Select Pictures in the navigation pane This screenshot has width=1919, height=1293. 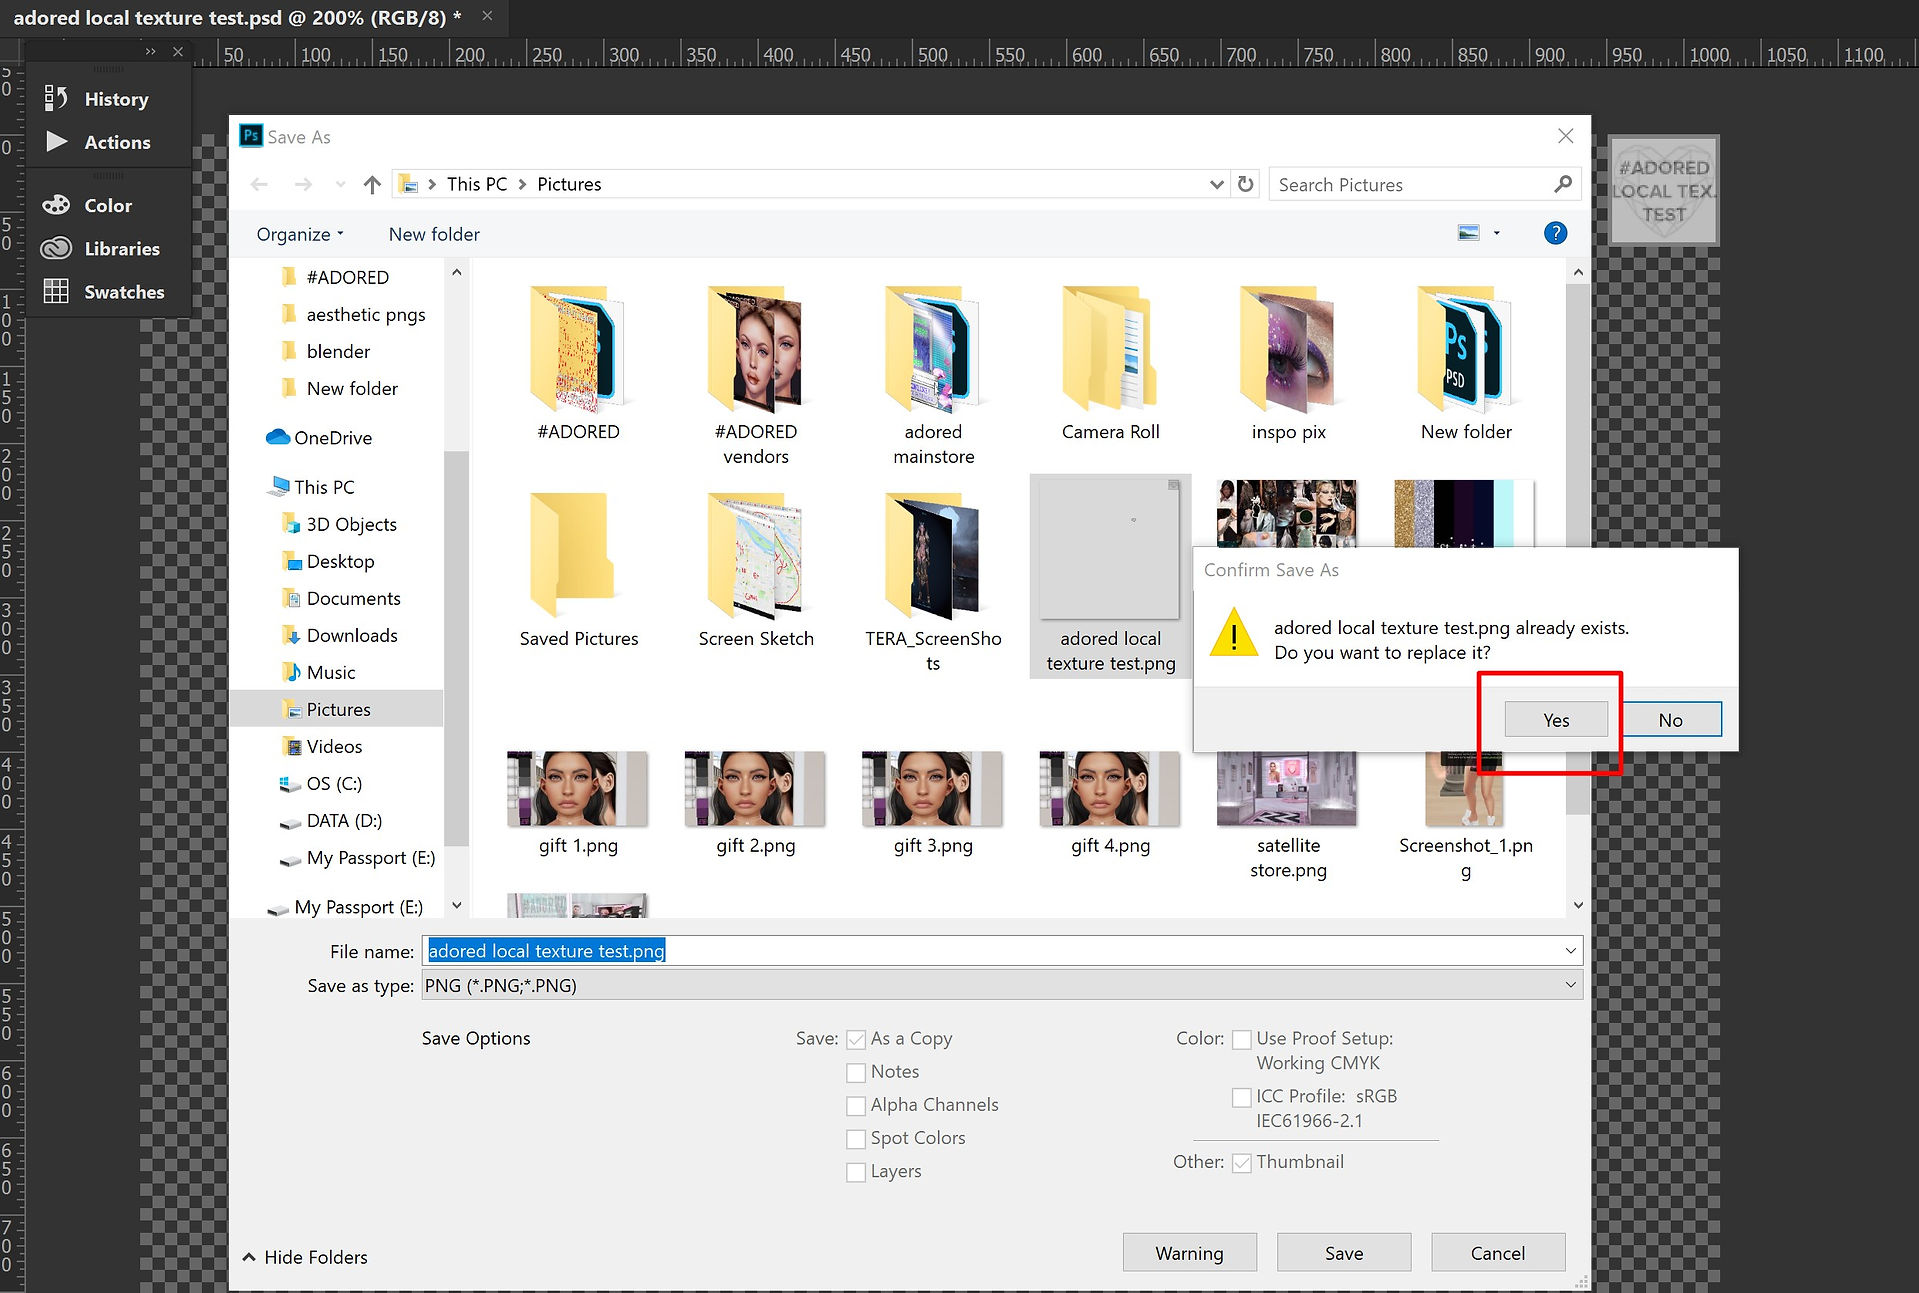(338, 709)
